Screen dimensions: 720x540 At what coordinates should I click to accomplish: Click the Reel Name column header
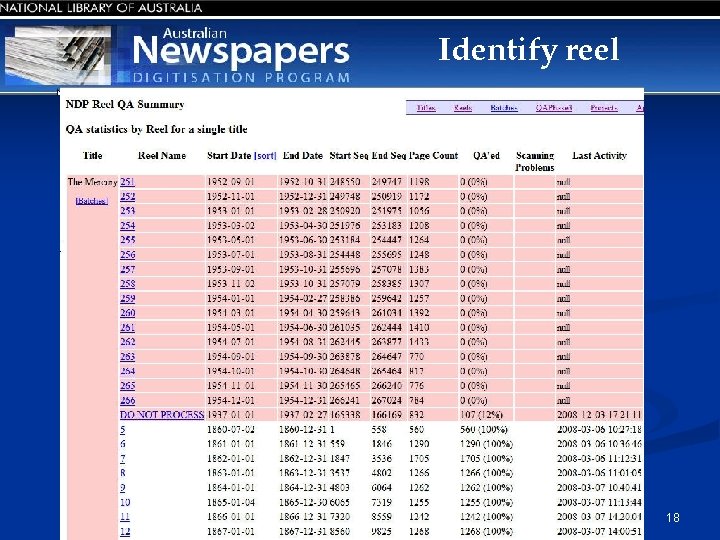point(162,156)
